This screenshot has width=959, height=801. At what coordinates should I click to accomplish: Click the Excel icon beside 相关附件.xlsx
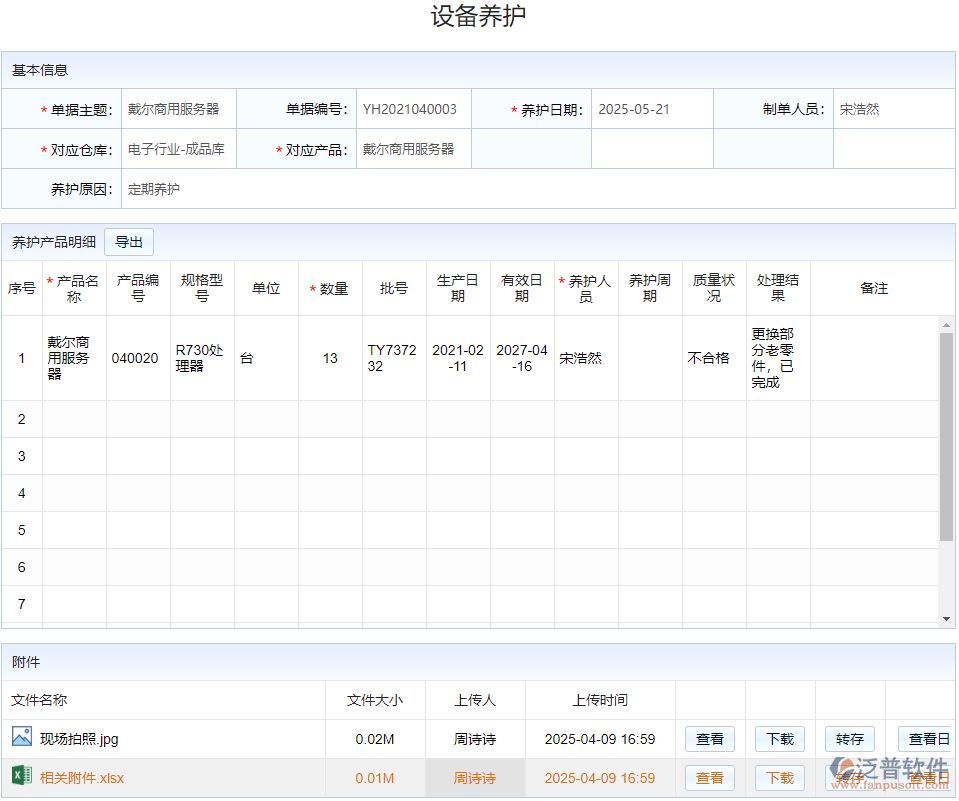point(21,777)
